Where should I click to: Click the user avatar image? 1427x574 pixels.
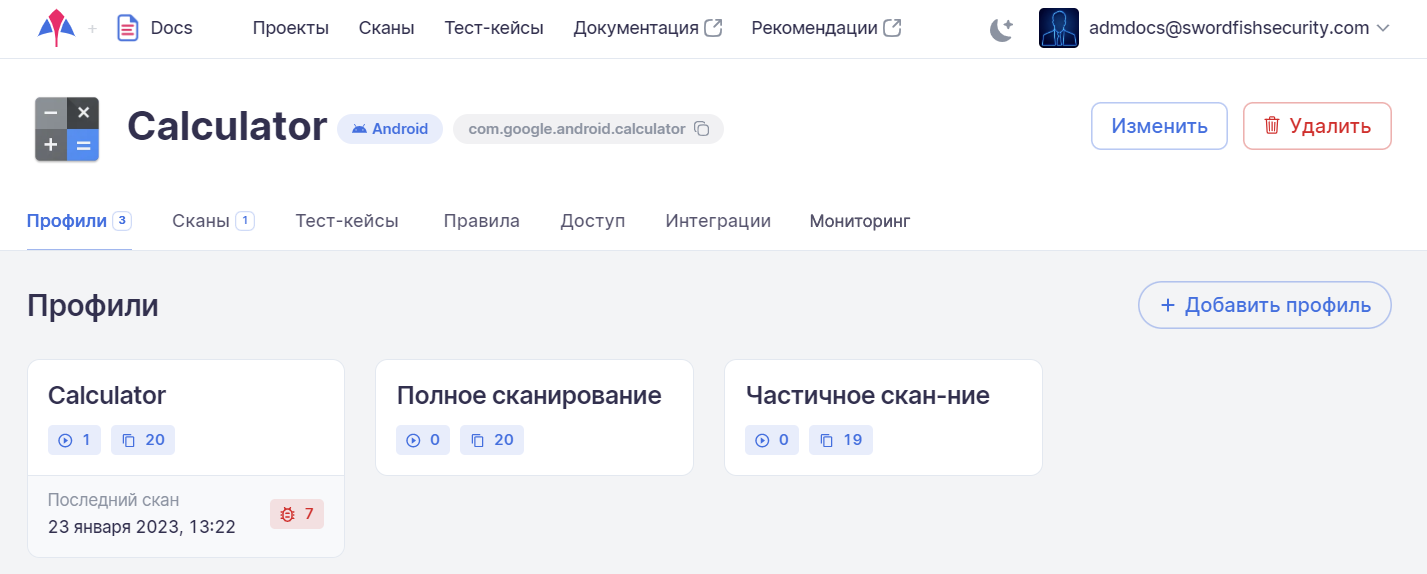pos(1058,28)
